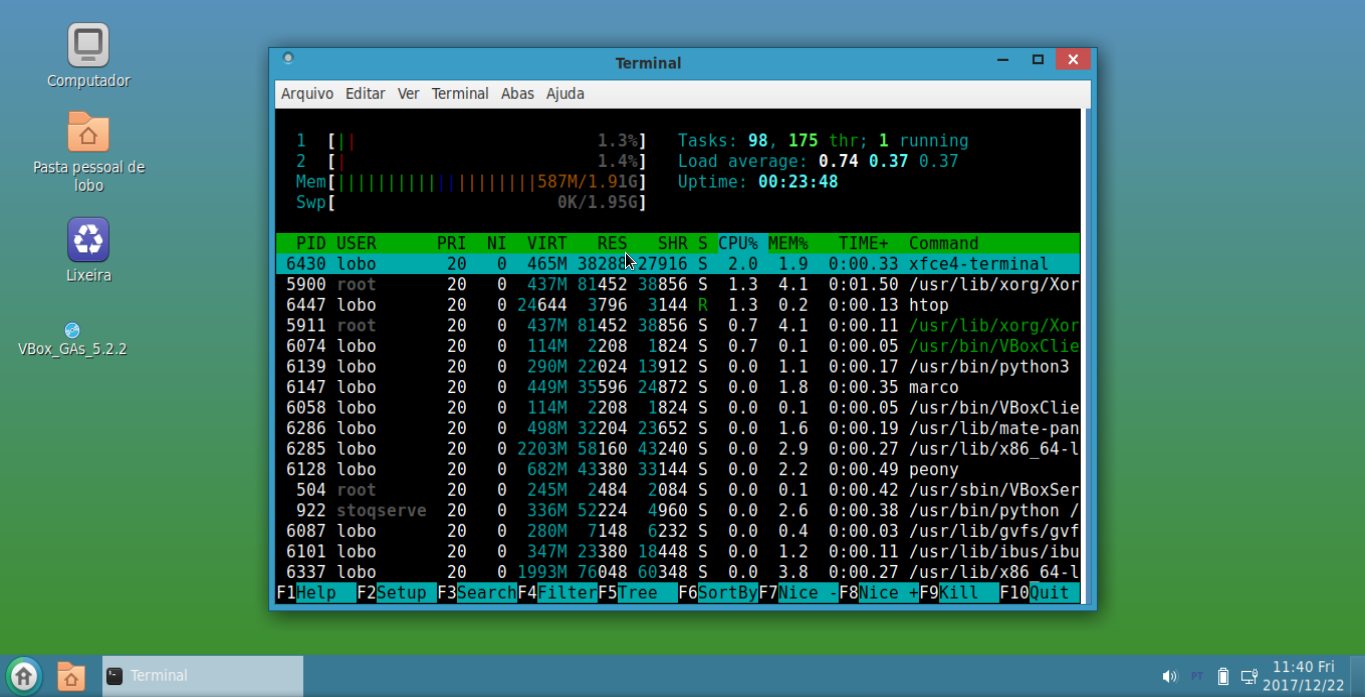Select the xfce4-terminal process row
The image size is (1365, 697).
(600, 263)
